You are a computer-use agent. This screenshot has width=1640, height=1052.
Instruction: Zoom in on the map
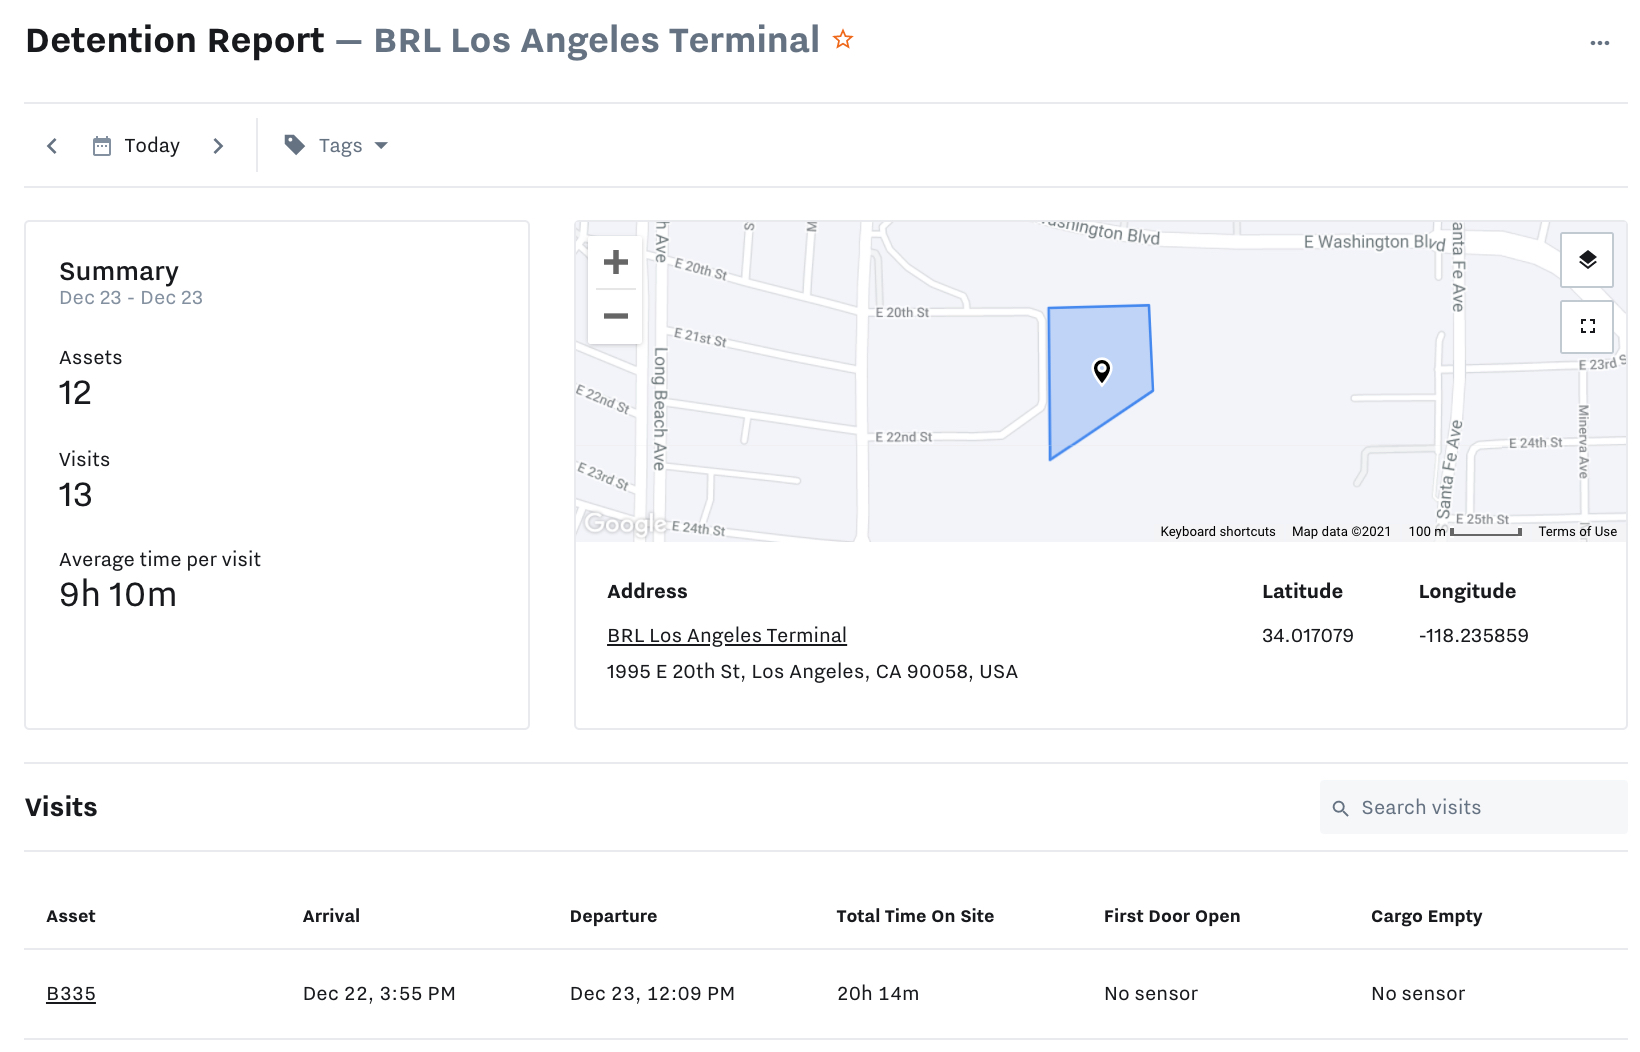click(x=616, y=262)
